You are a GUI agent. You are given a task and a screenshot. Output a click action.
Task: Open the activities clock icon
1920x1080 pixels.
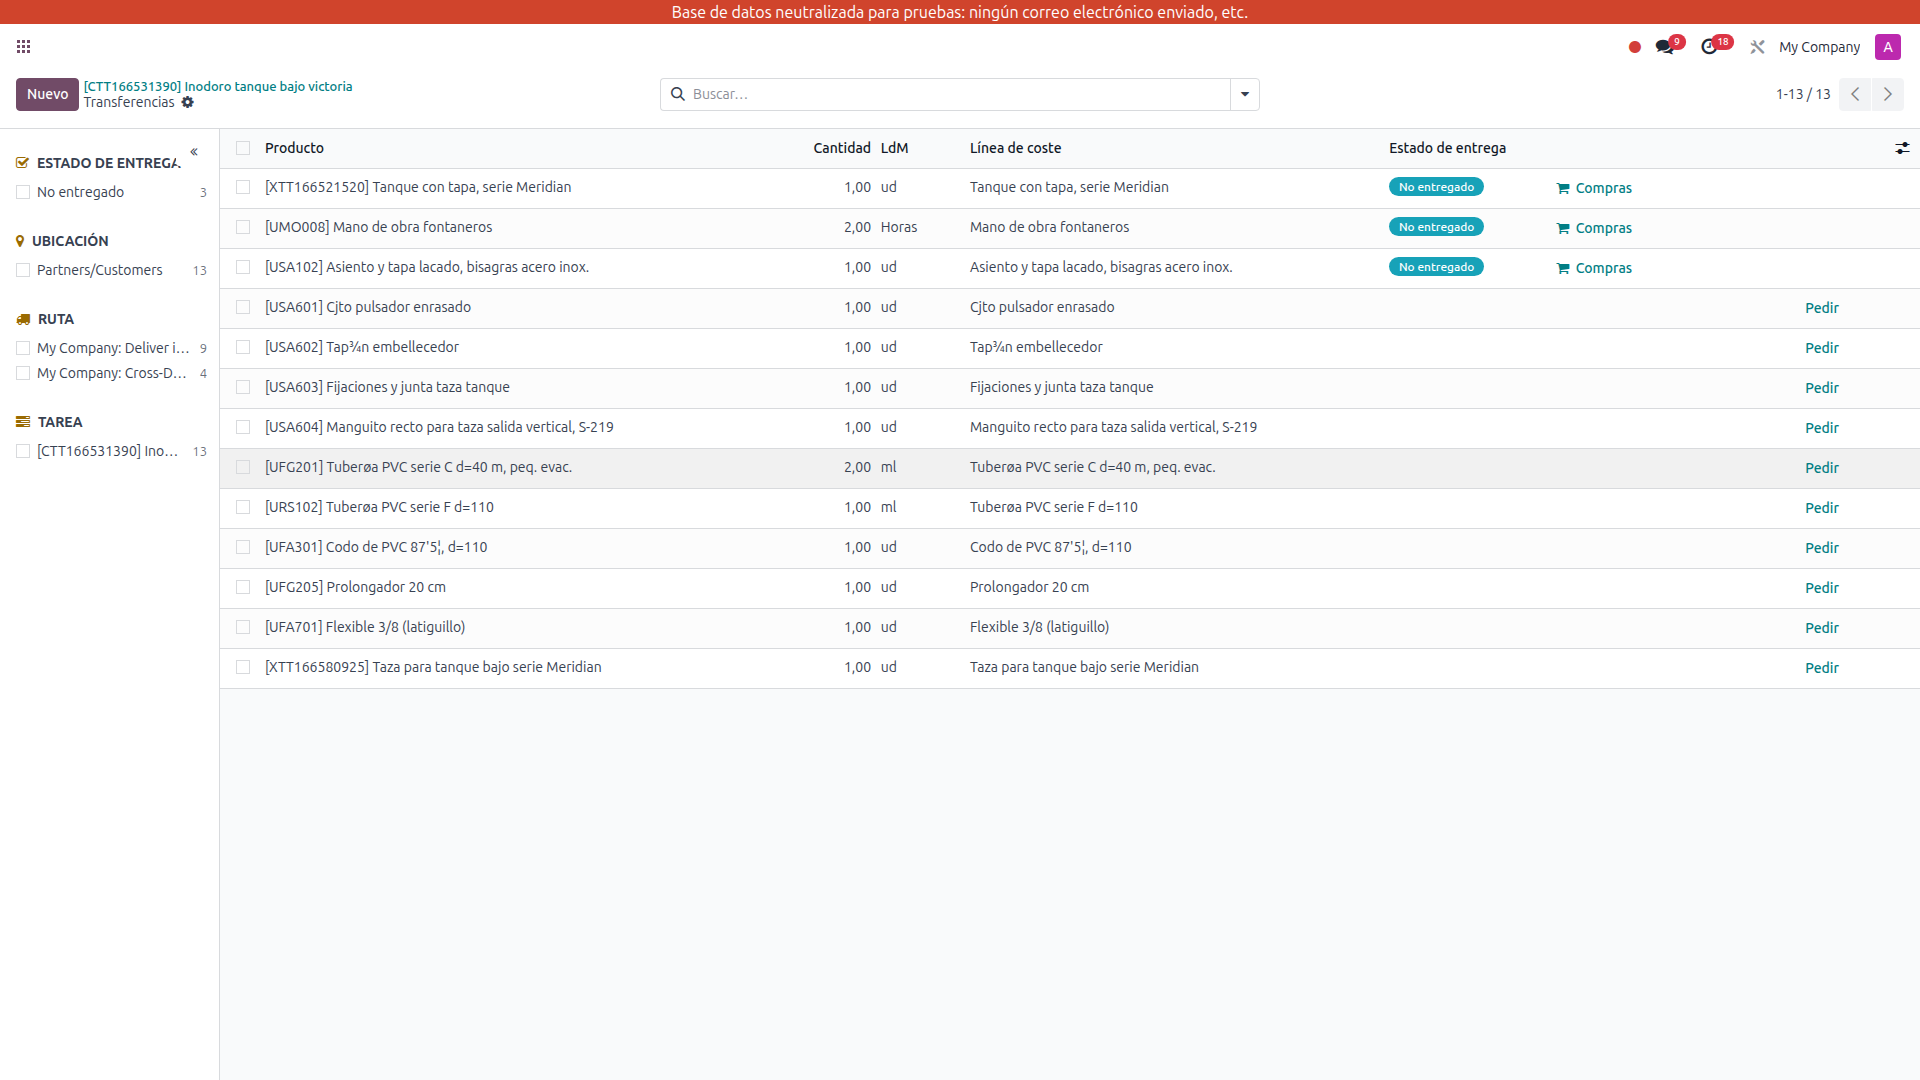(x=1709, y=47)
